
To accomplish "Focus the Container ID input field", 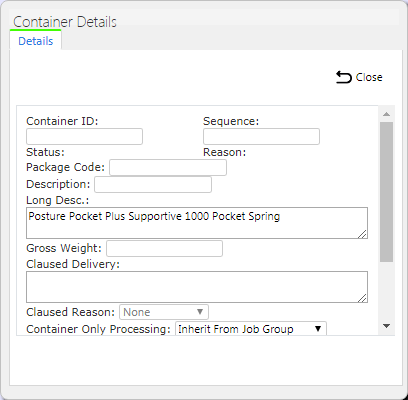I will click(x=84, y=137).
